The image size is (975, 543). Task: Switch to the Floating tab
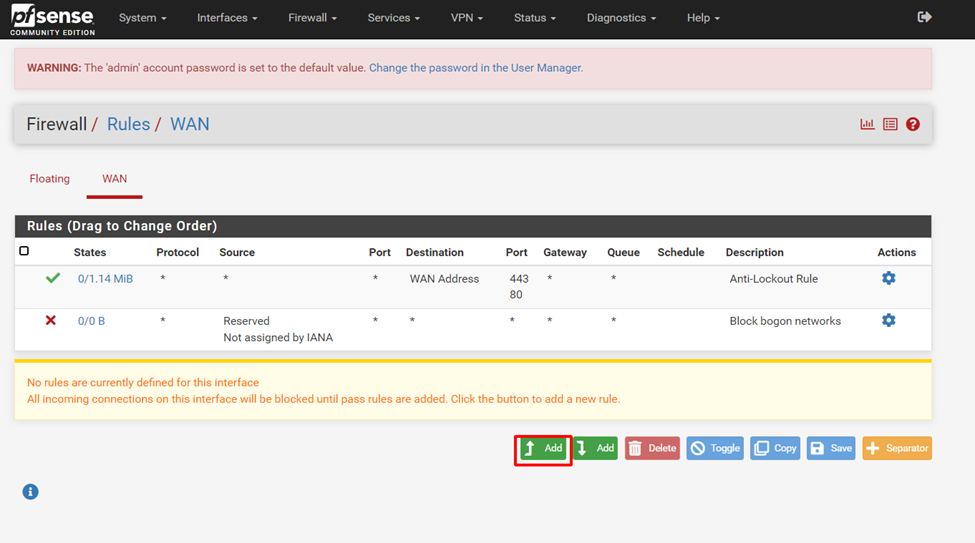[x=50, y=179]
